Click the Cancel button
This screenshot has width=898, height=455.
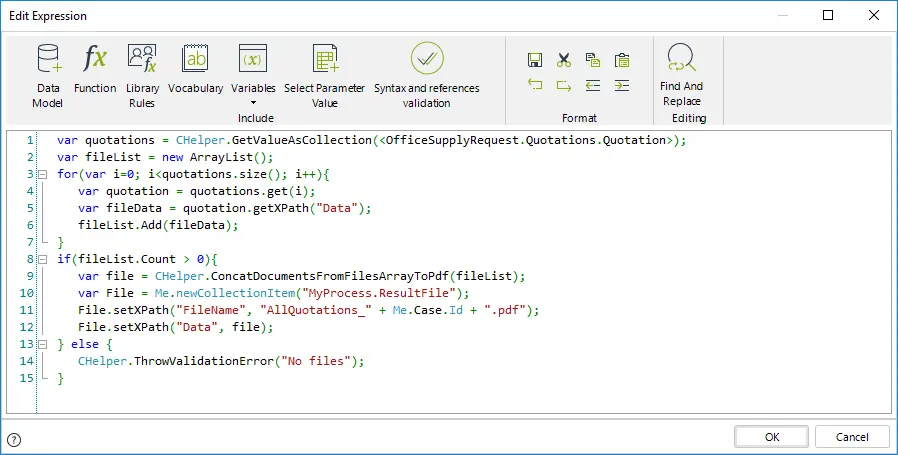click(x=852, y=437)
